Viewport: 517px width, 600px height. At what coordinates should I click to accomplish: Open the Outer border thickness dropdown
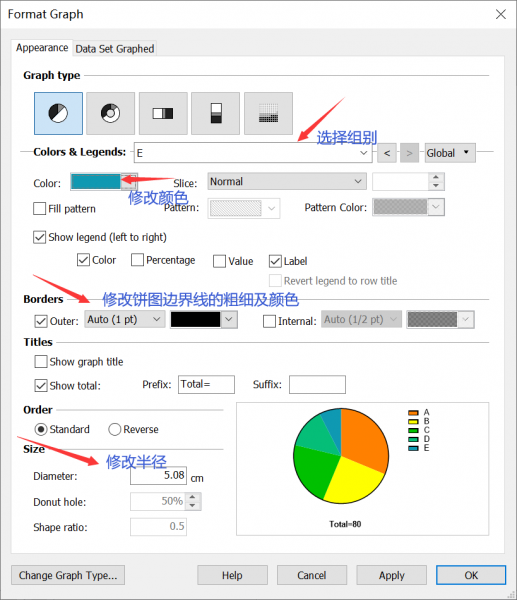tap(125, 320)
